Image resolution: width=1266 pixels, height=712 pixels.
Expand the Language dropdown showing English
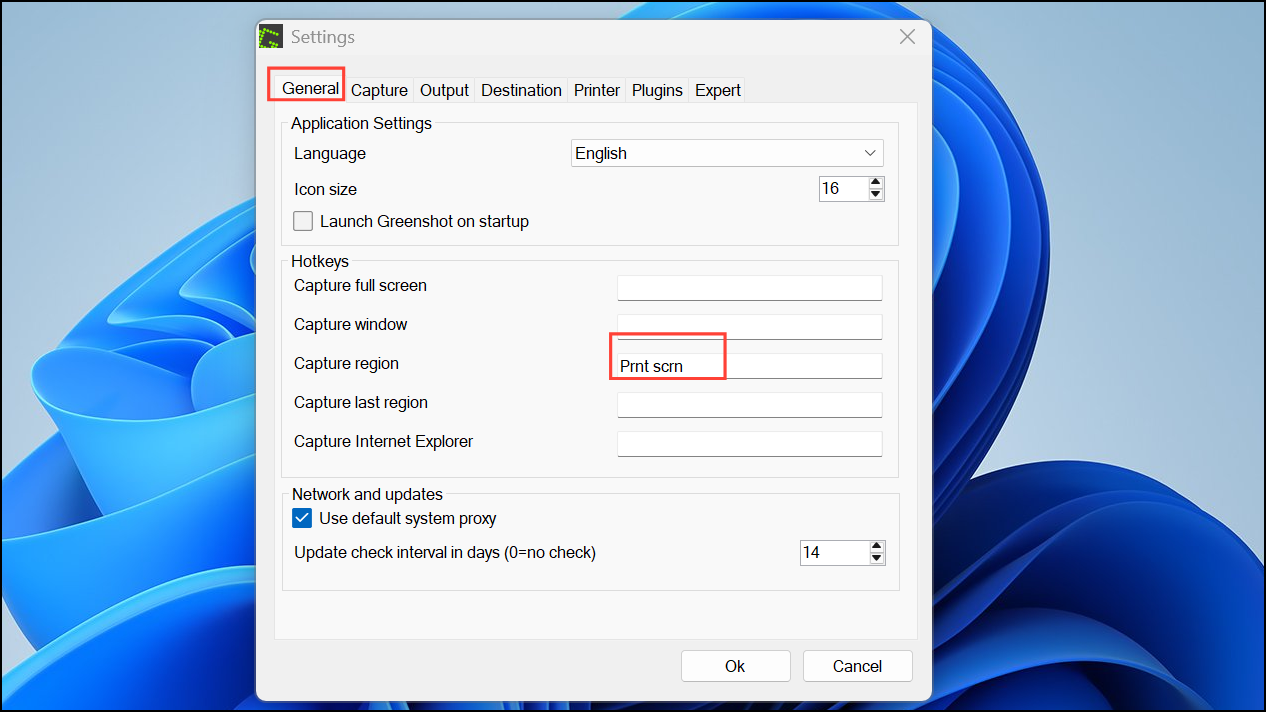point(727,153)
